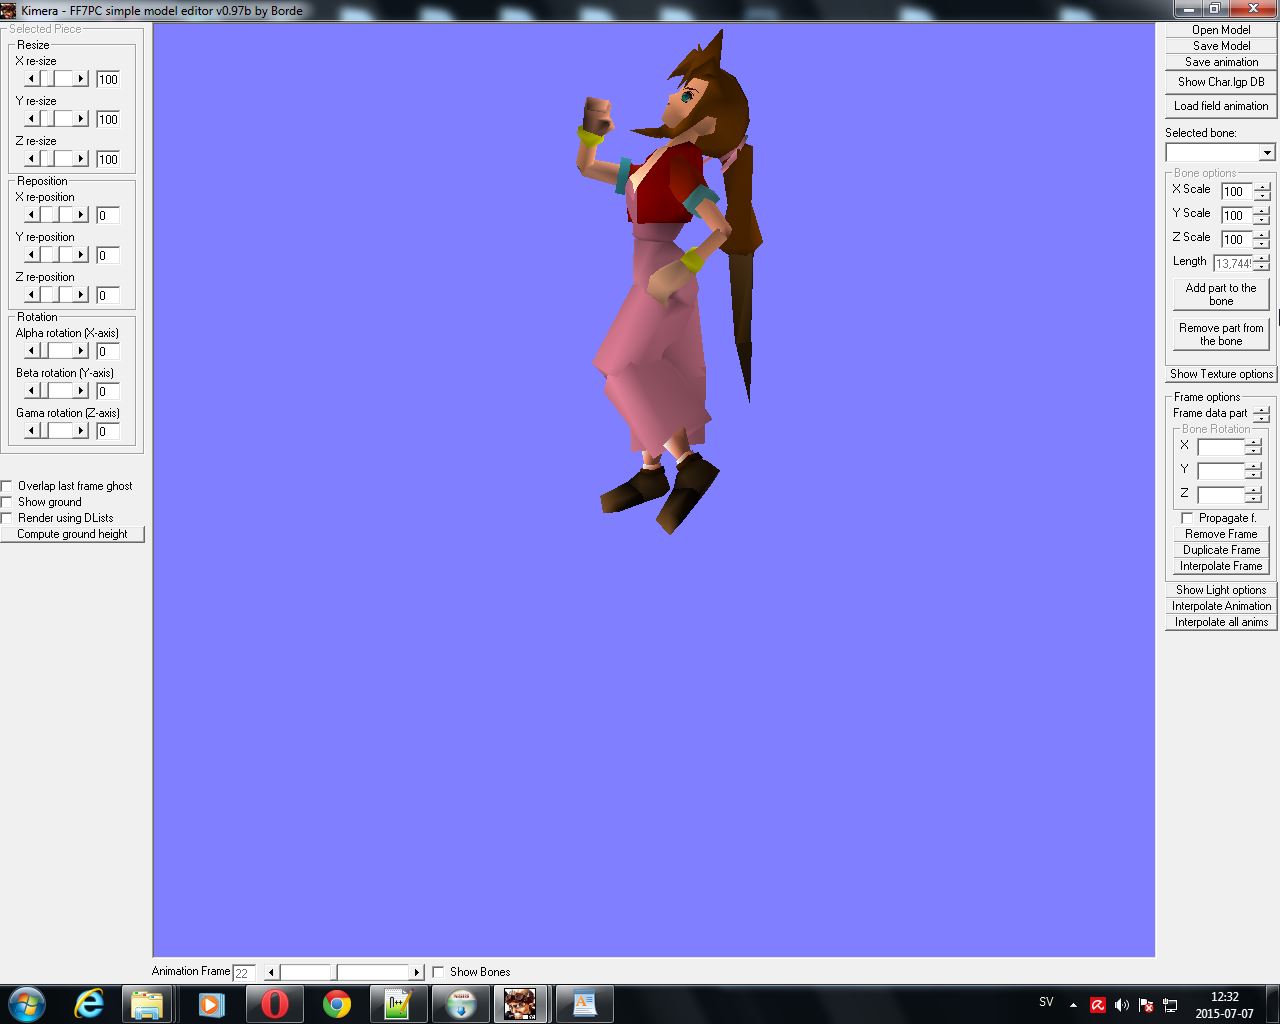
Task: Click the X re-size value field
Action: point(108,79)
